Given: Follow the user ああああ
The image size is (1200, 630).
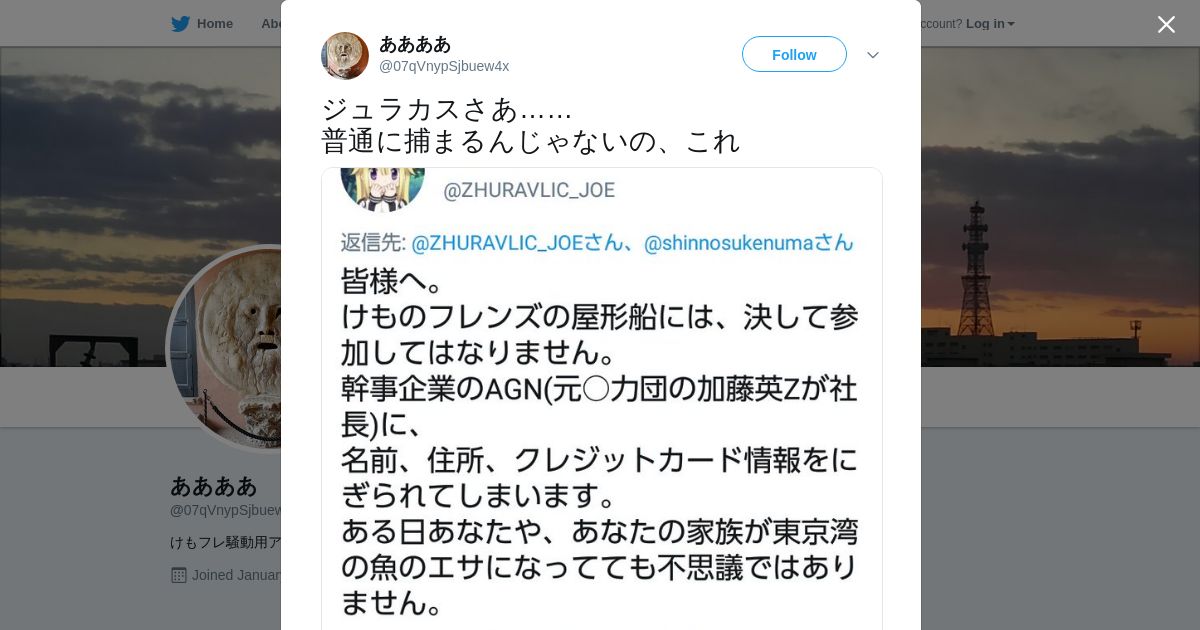Looking at the screenshot, I should tap(794, 54).
